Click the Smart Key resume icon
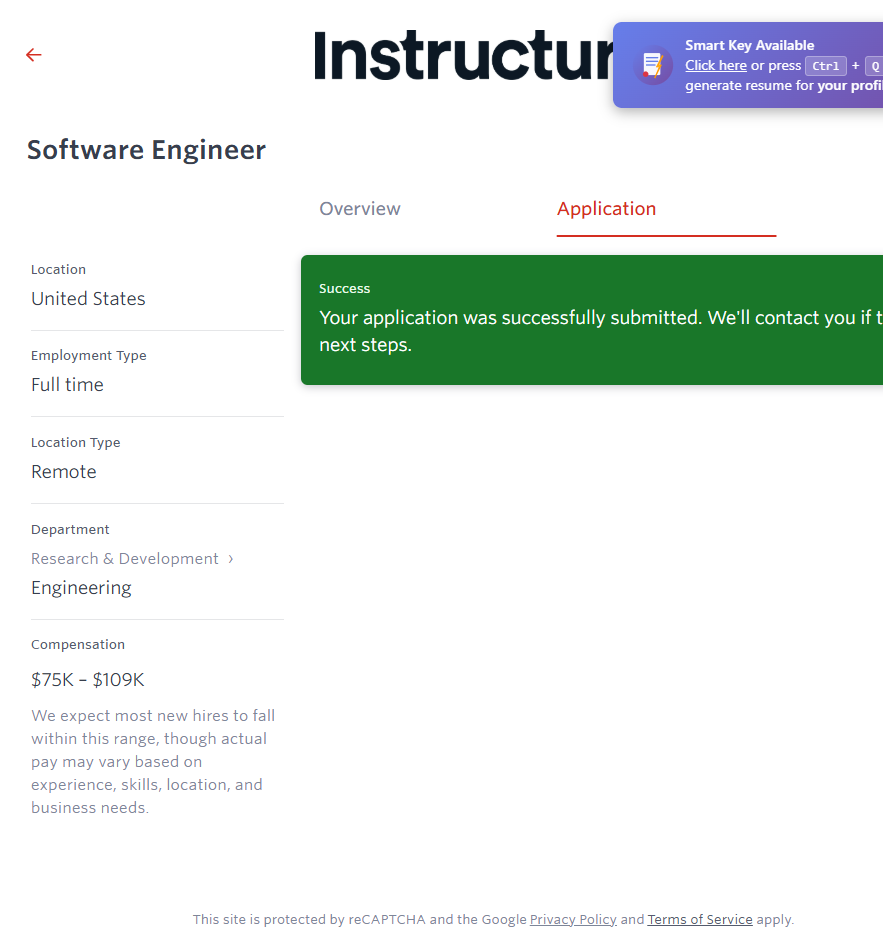 [x=653, y=66]
